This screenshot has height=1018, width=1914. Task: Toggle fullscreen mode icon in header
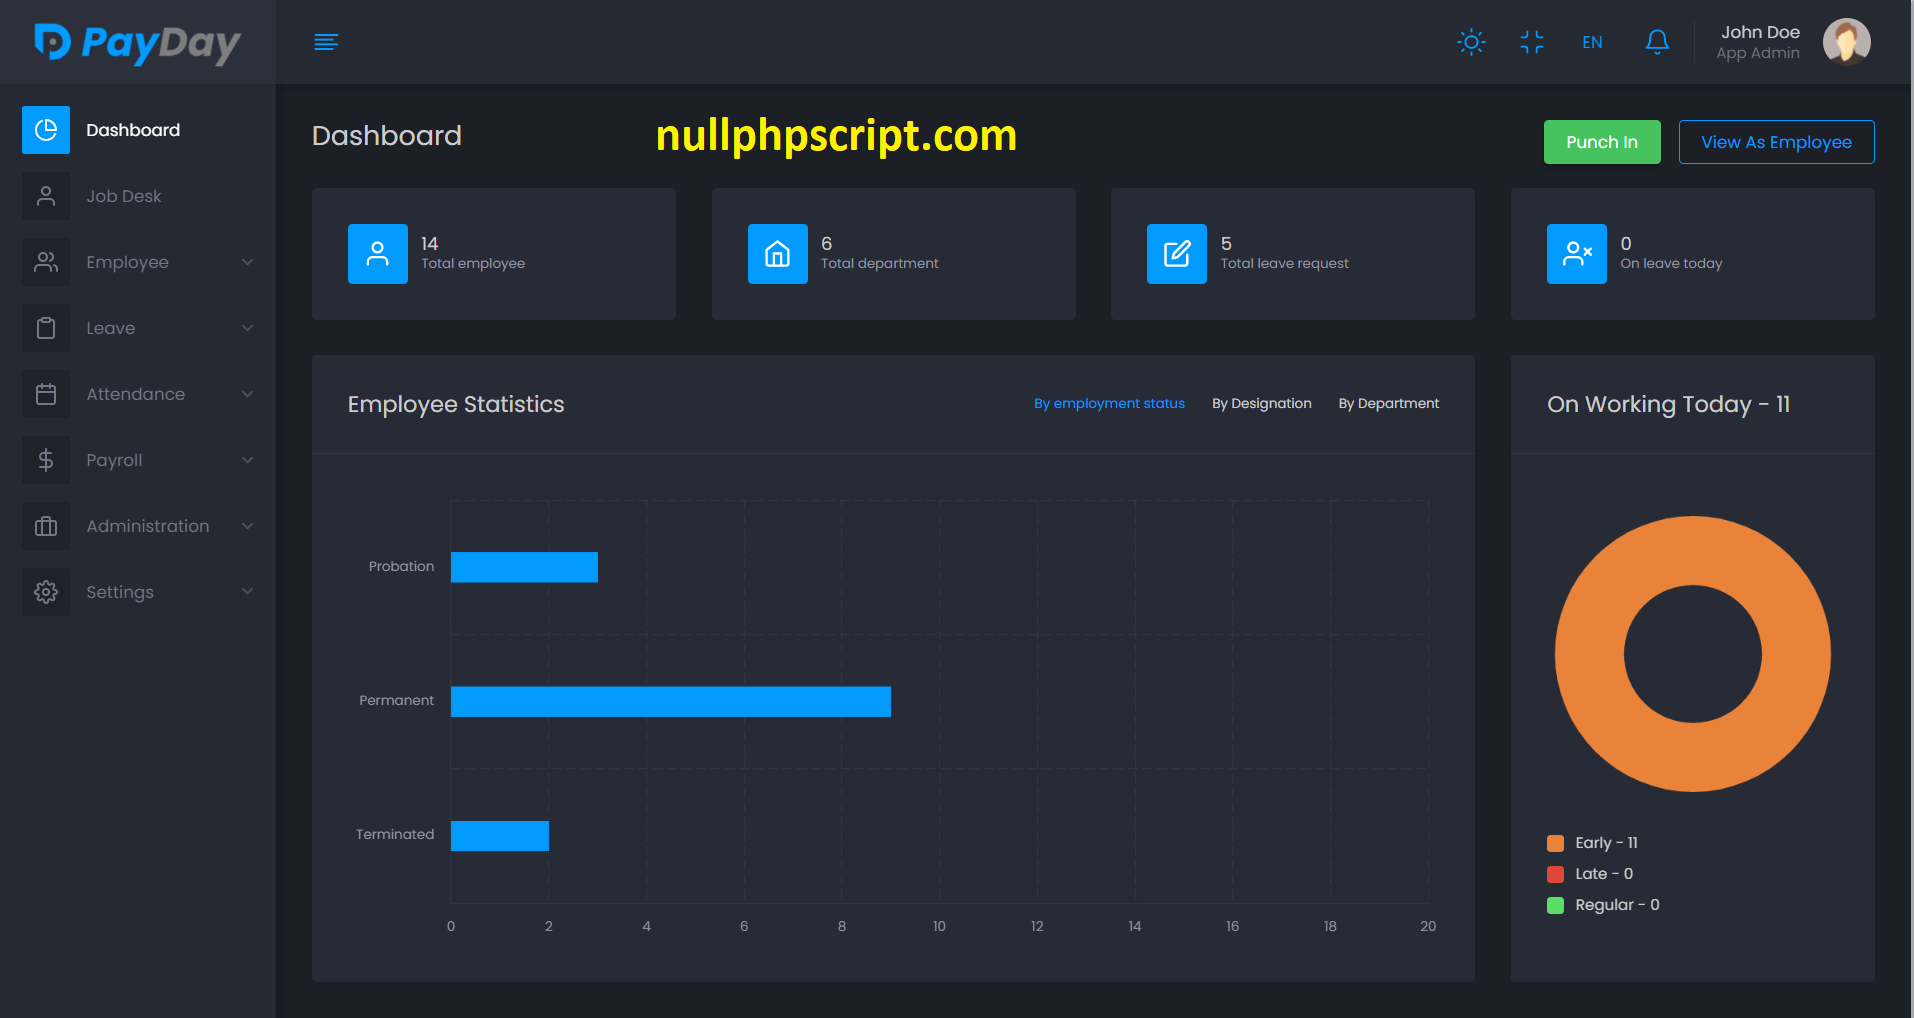pyautogui.click(x=1531, y=42)
